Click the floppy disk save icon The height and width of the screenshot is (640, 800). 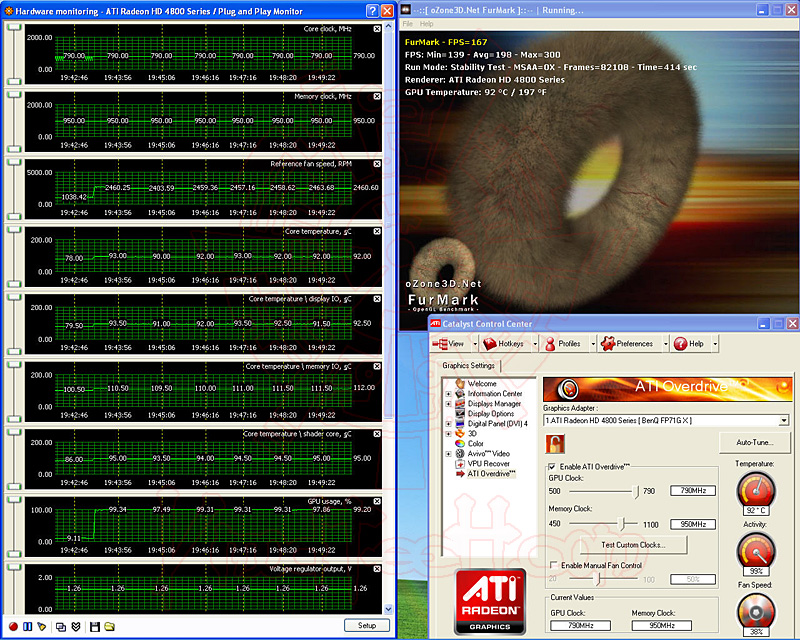click(95, 626)
